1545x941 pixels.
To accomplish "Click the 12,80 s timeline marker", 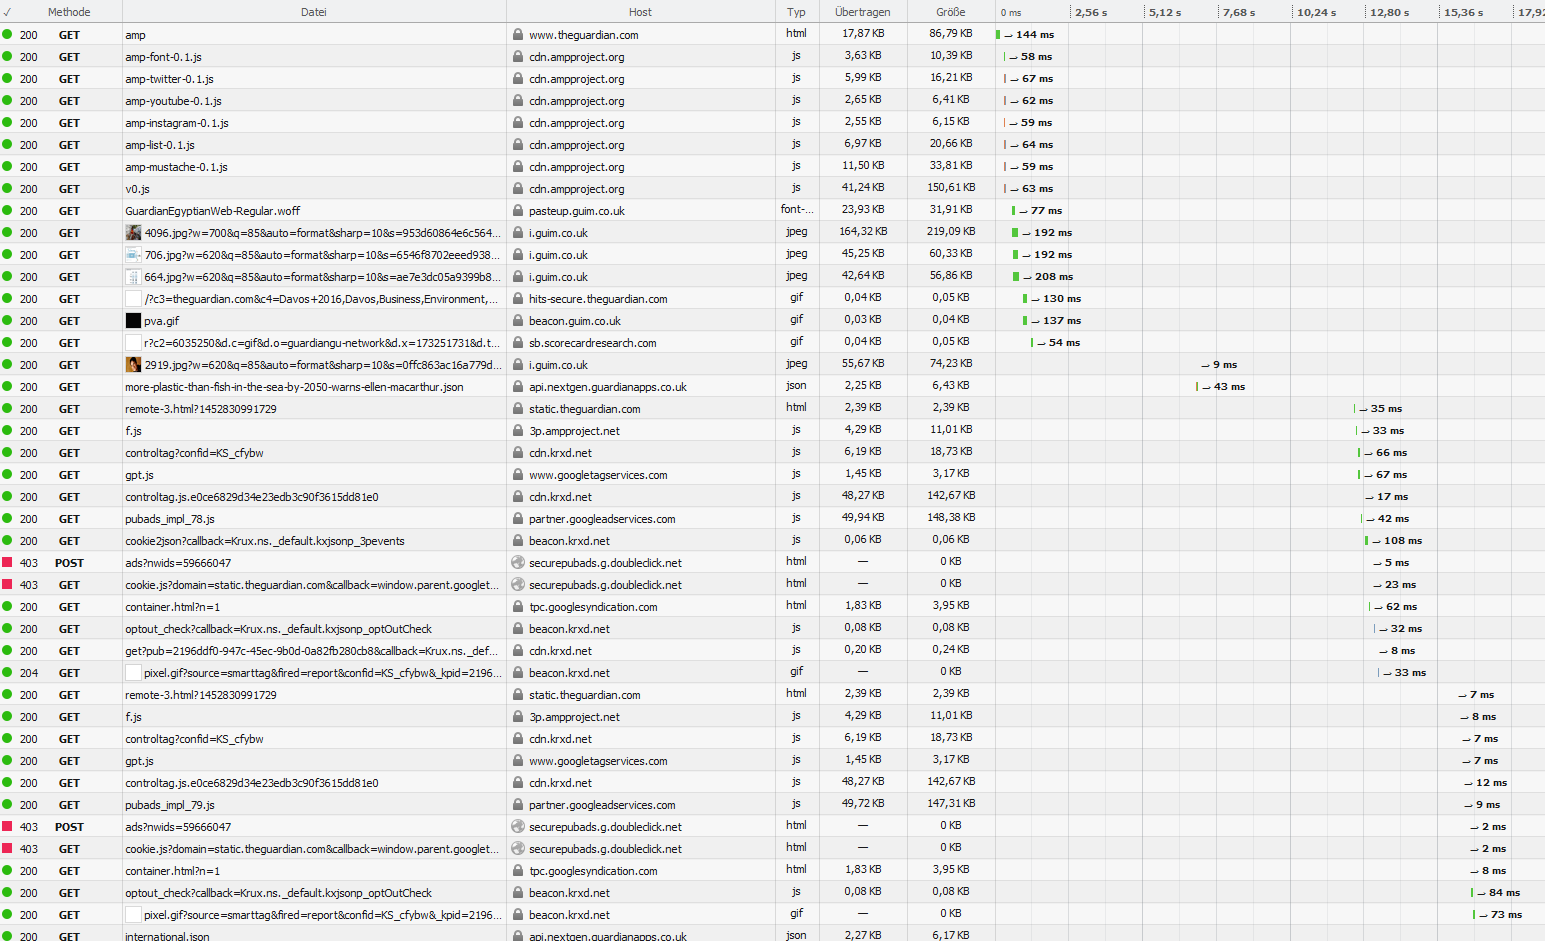I will (1390, 12).
